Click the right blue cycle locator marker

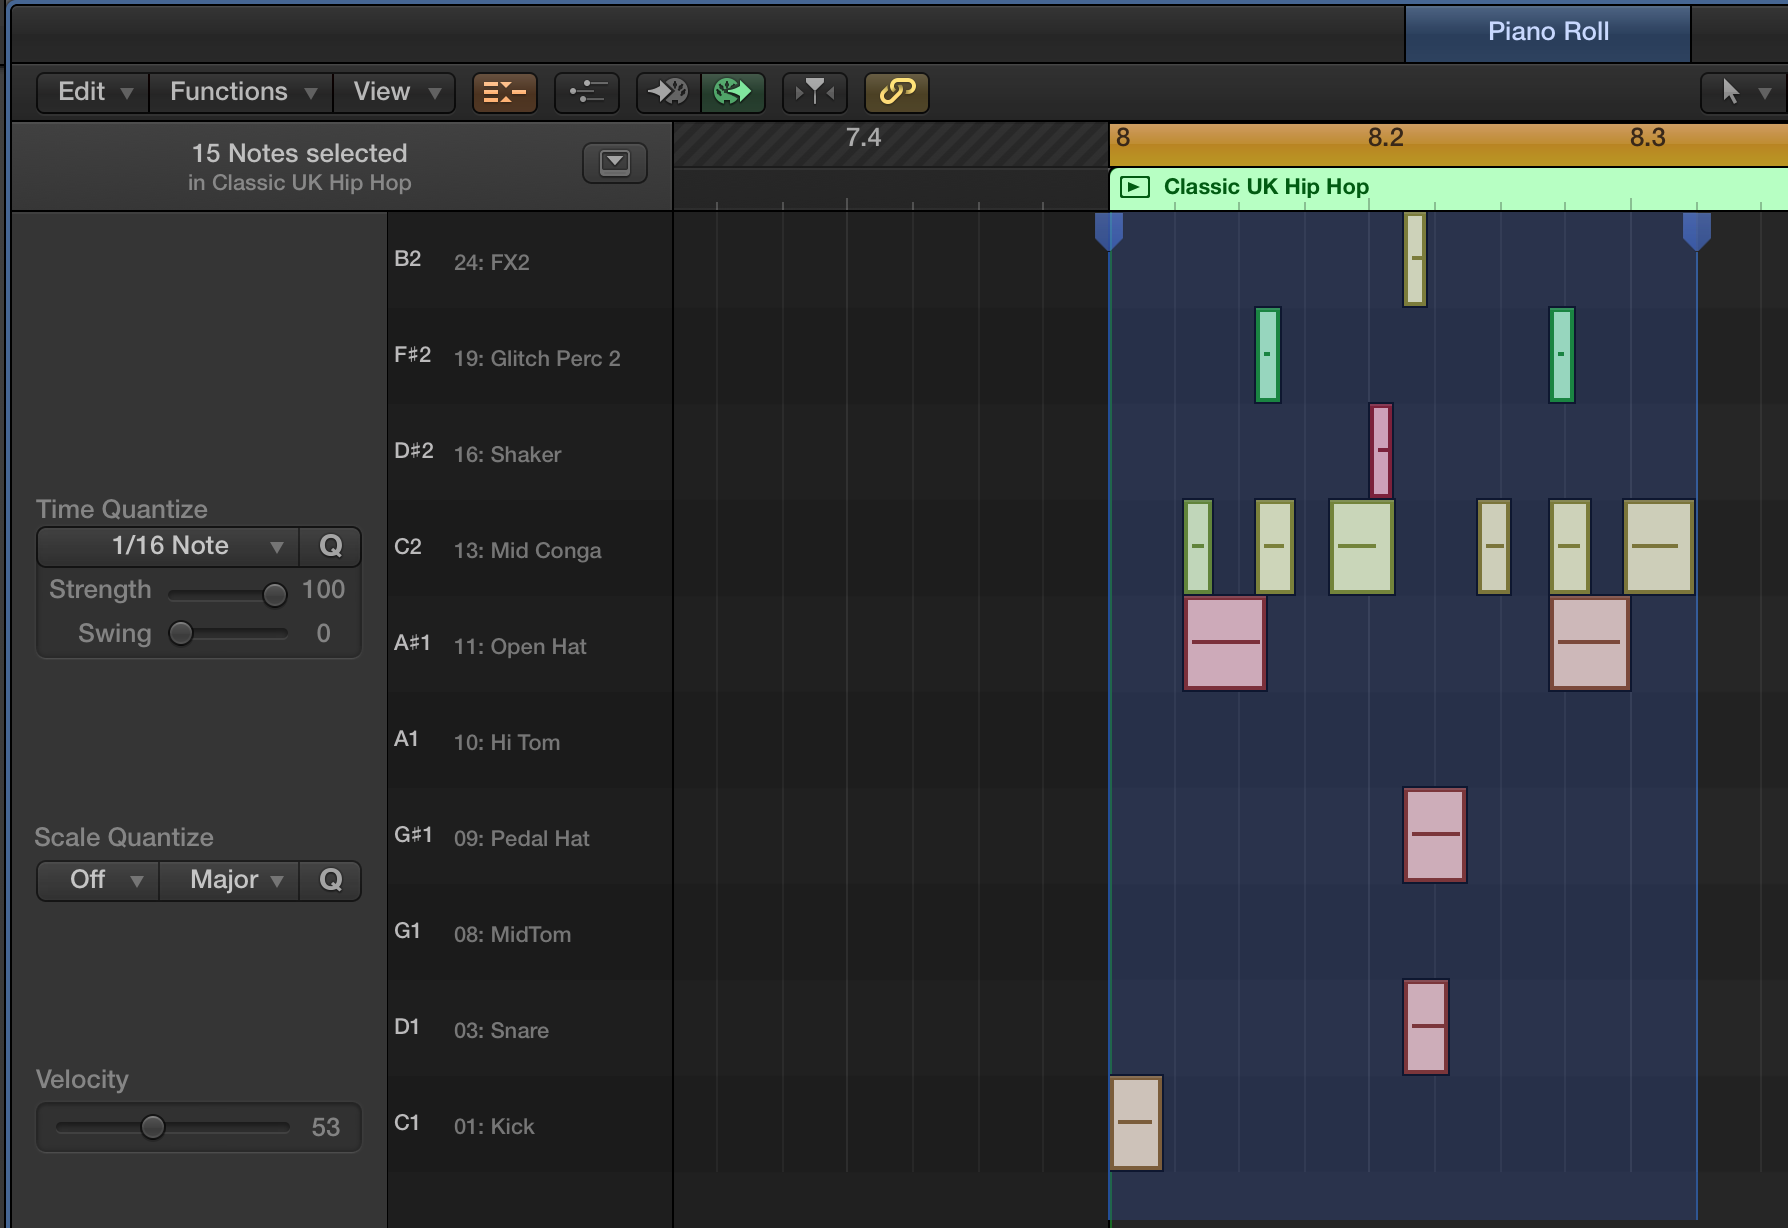[x=1697, y=230]
